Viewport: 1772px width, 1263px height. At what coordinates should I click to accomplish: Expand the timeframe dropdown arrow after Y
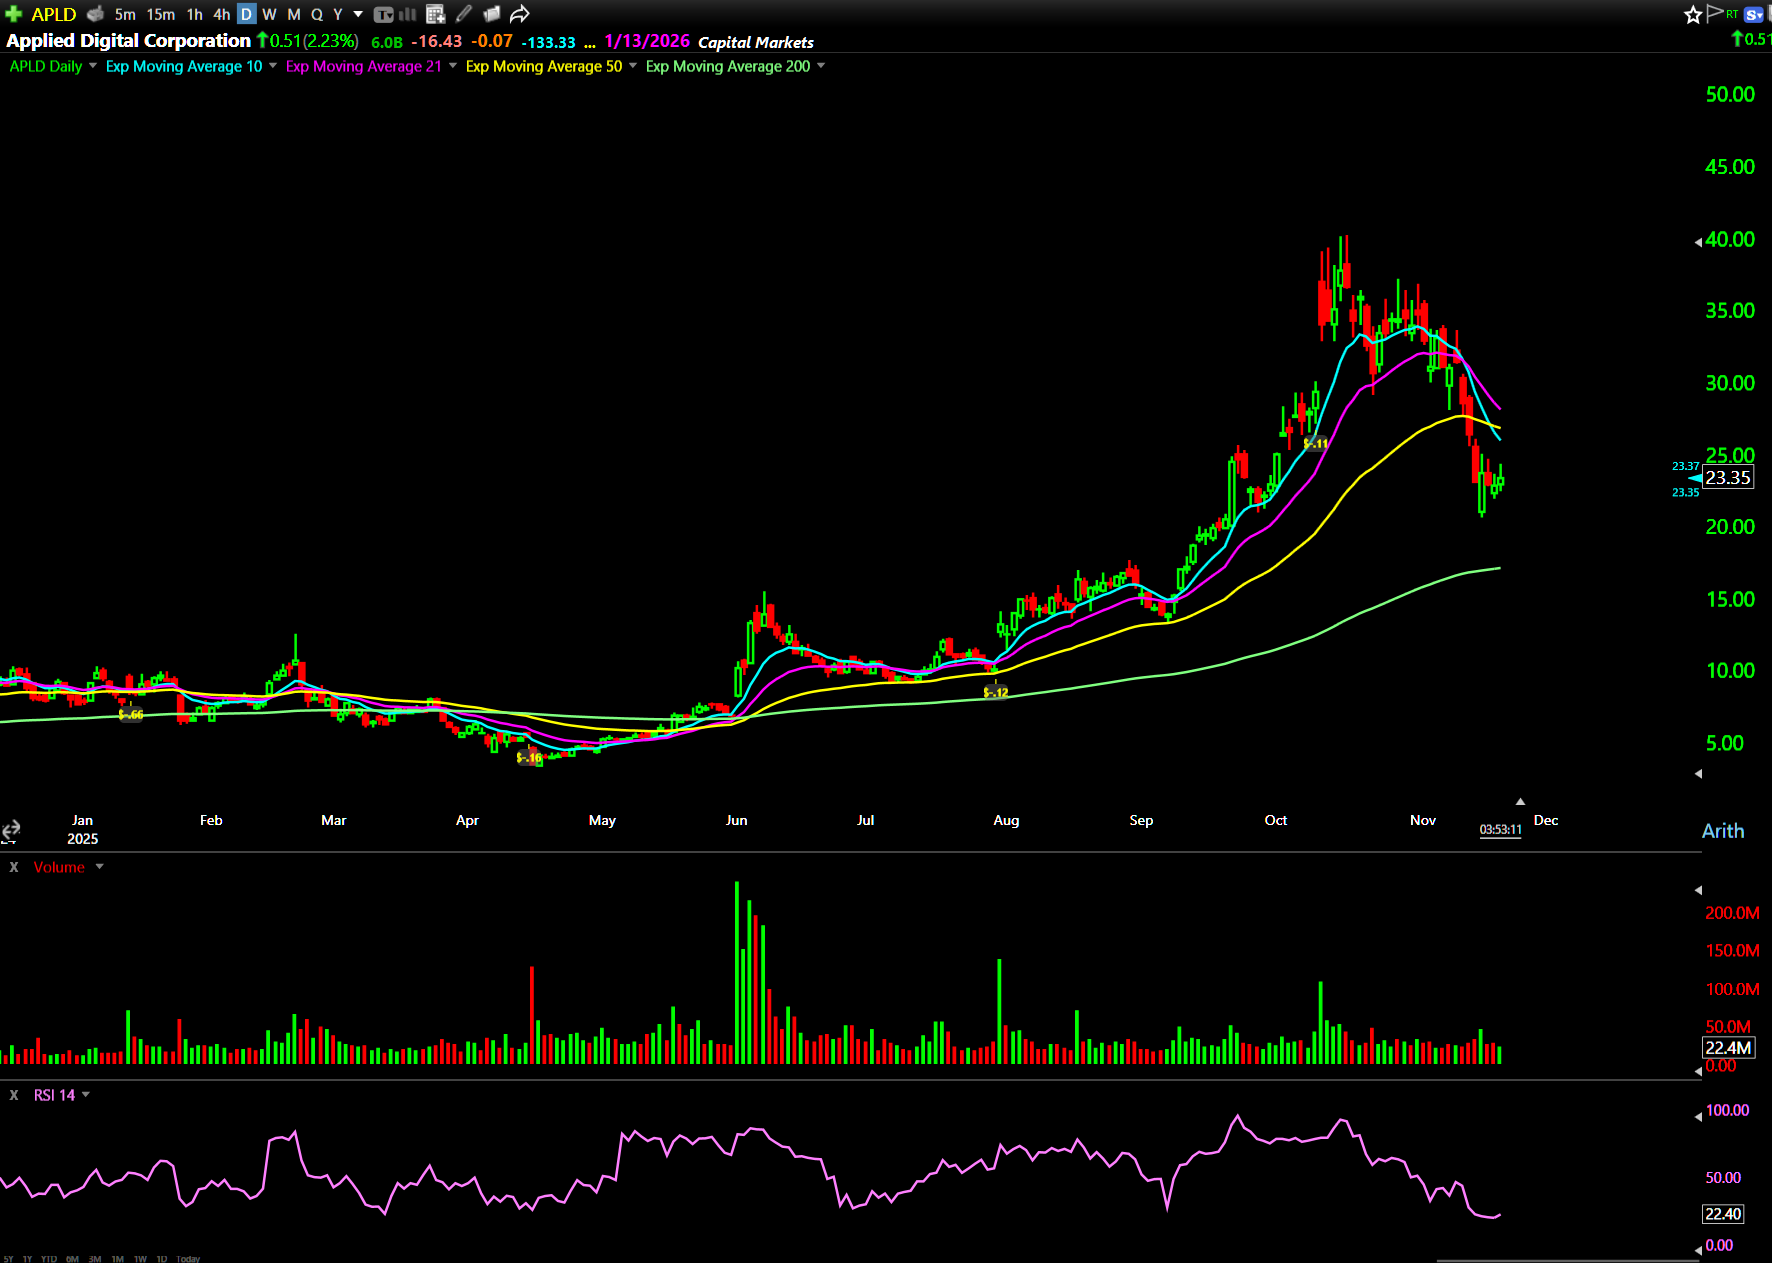(358, 14)
